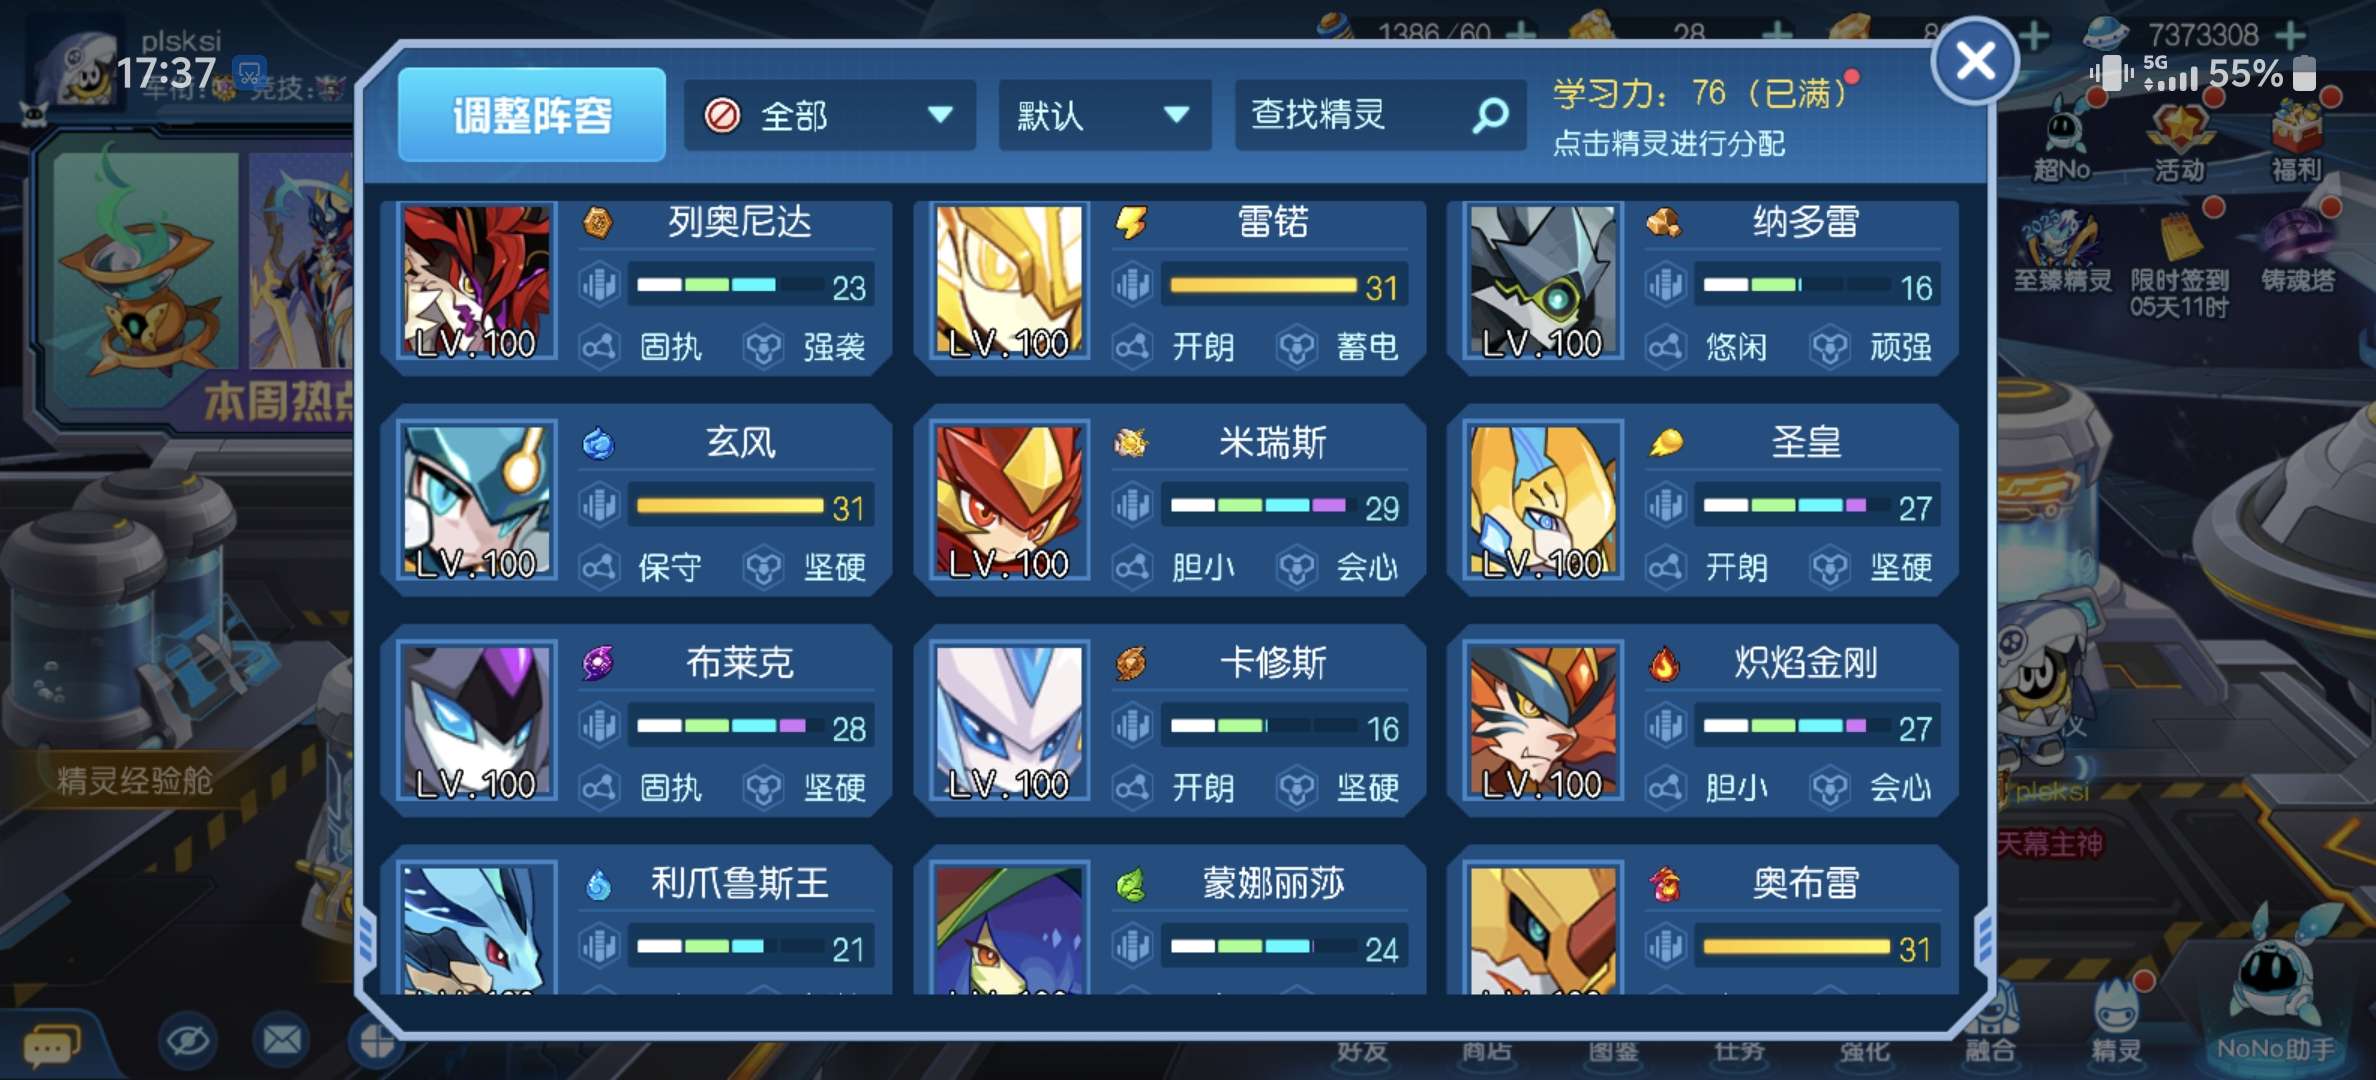Open the chat bubble icon
Viewport: 2376px width, 1080px height.
click(x=52, y=1045)
